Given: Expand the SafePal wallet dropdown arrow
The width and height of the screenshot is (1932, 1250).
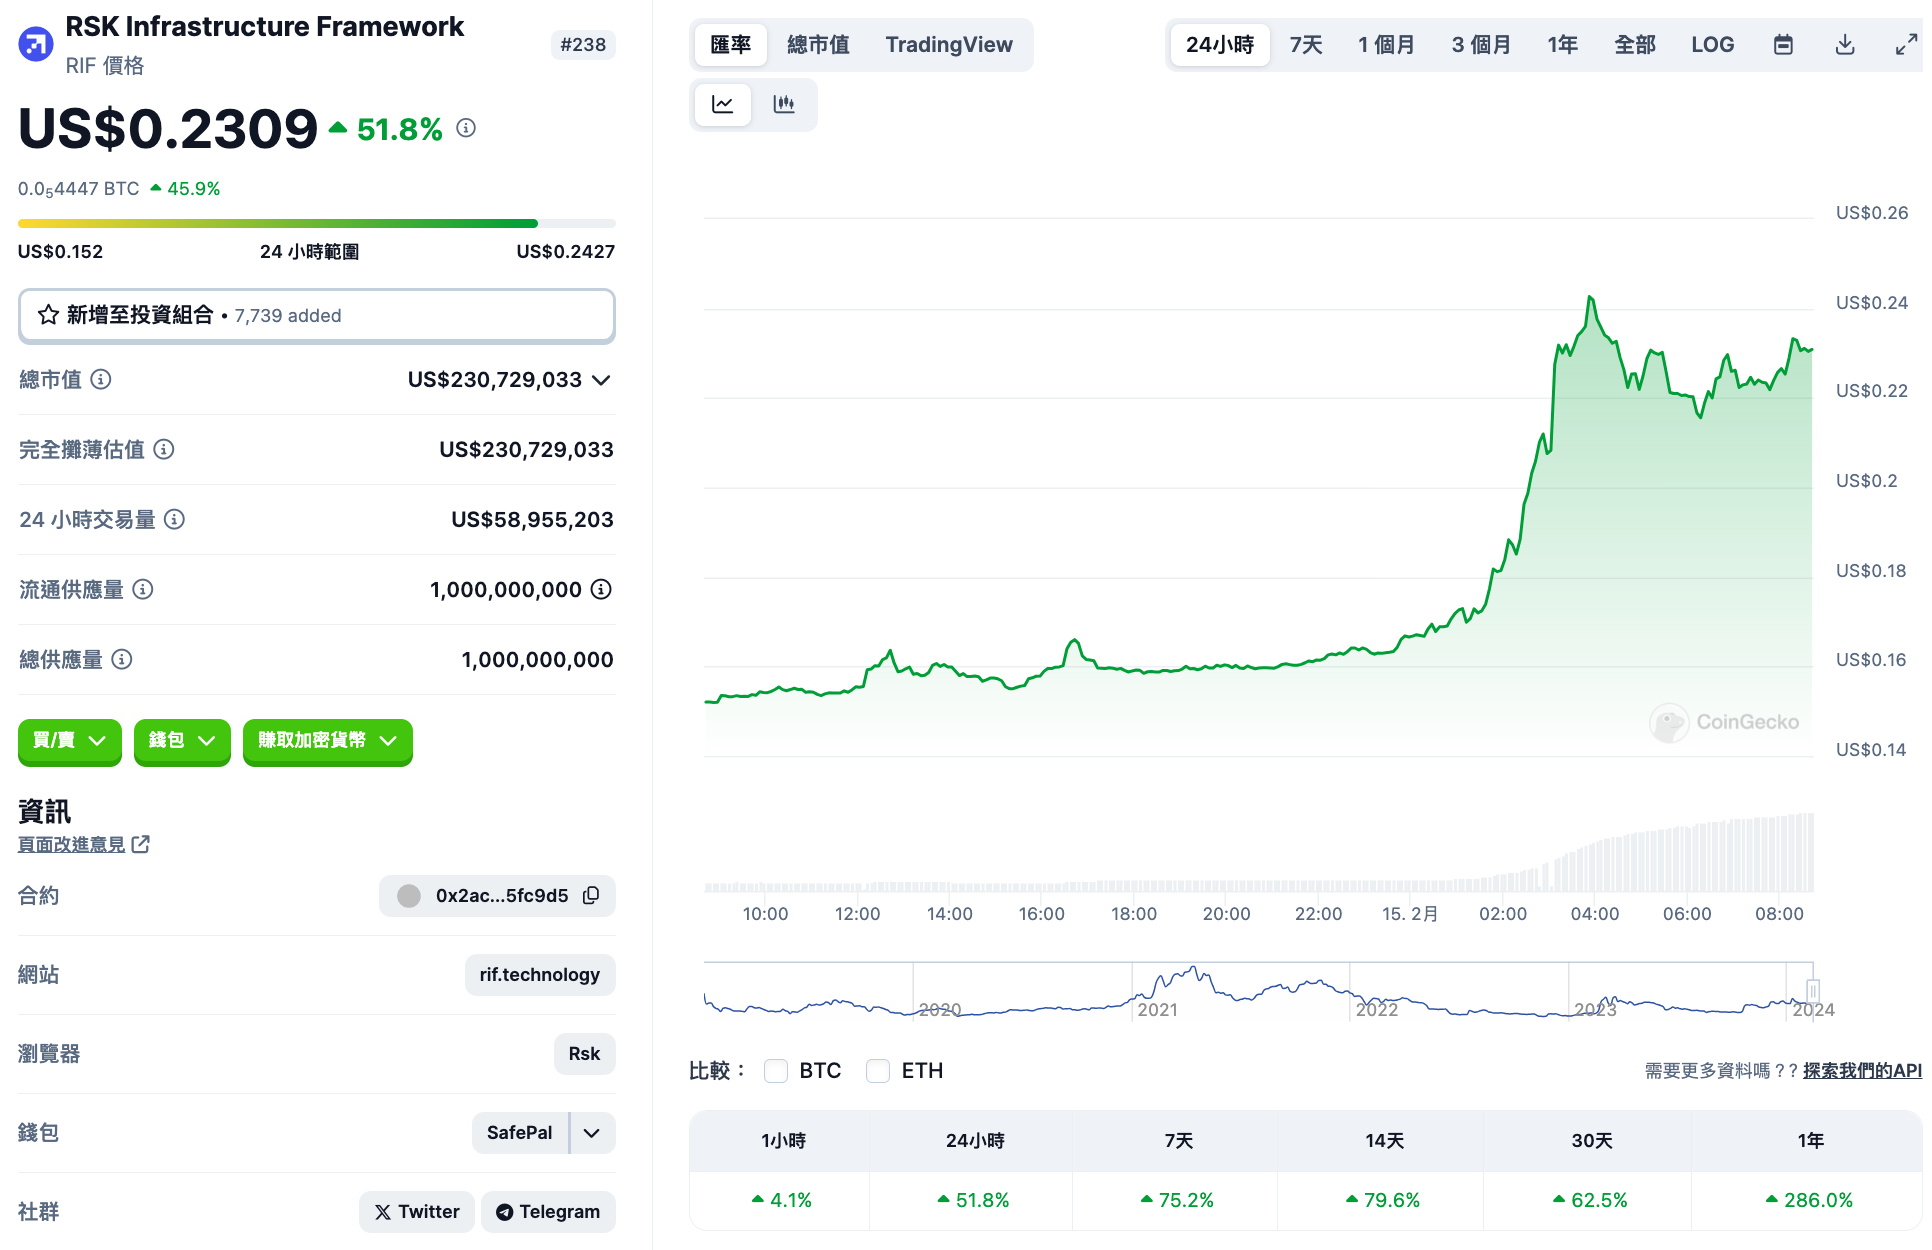Looking at the screenshot, I should pyautogui.click(x=592, y=1133).
